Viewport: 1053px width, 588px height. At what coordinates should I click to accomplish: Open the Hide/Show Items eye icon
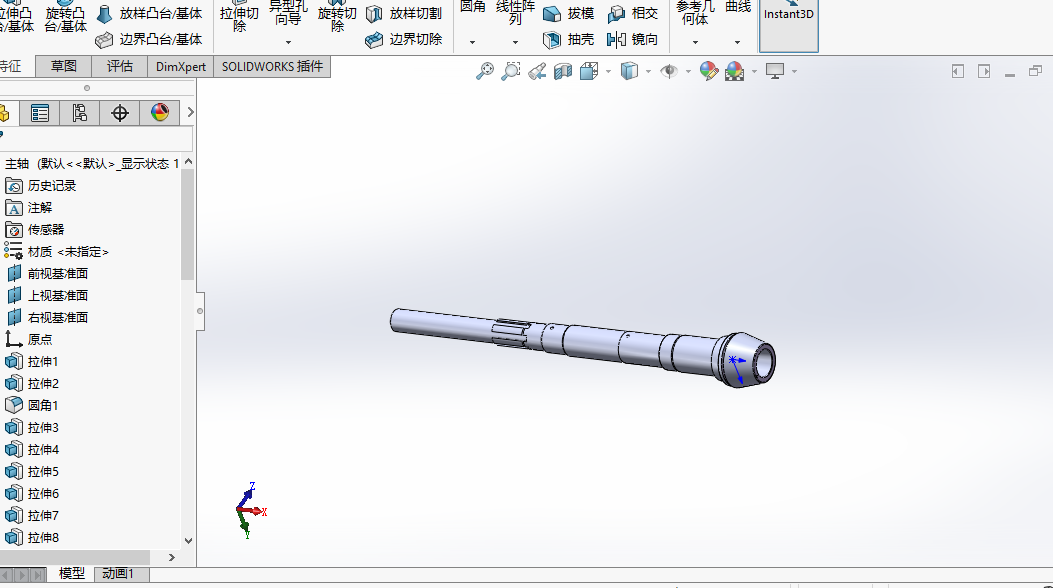coord(669,71)
